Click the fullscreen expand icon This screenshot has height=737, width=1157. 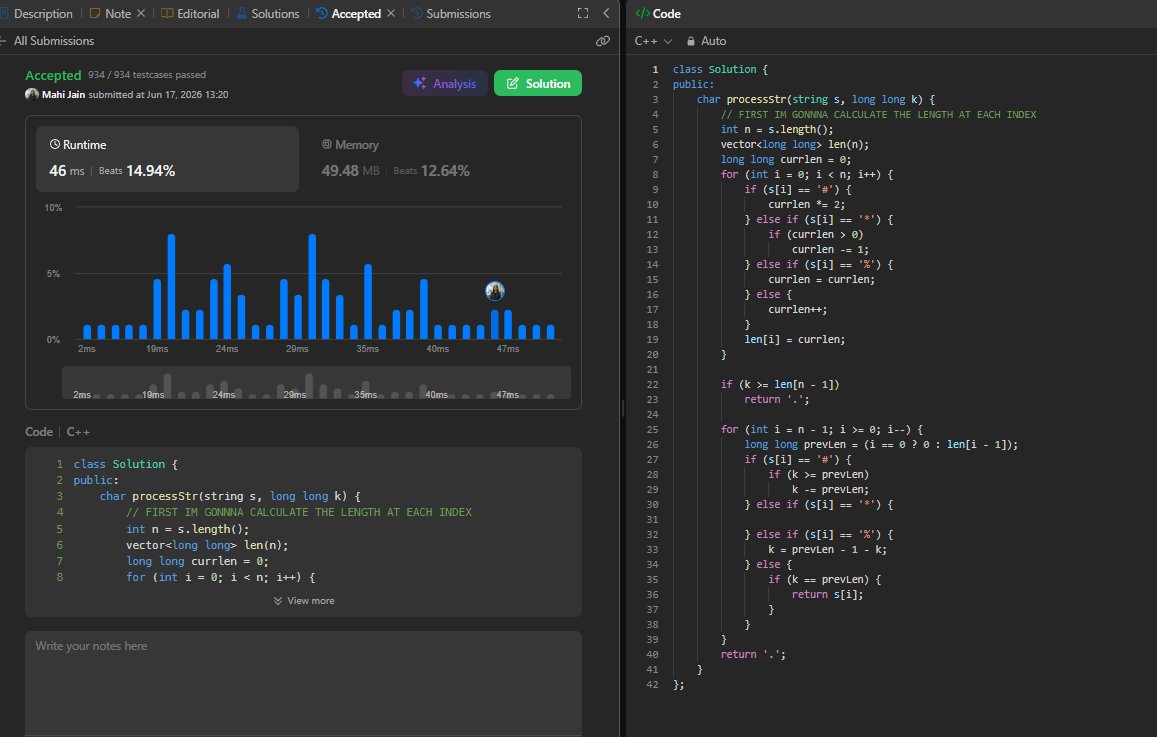tap(583, 13)
